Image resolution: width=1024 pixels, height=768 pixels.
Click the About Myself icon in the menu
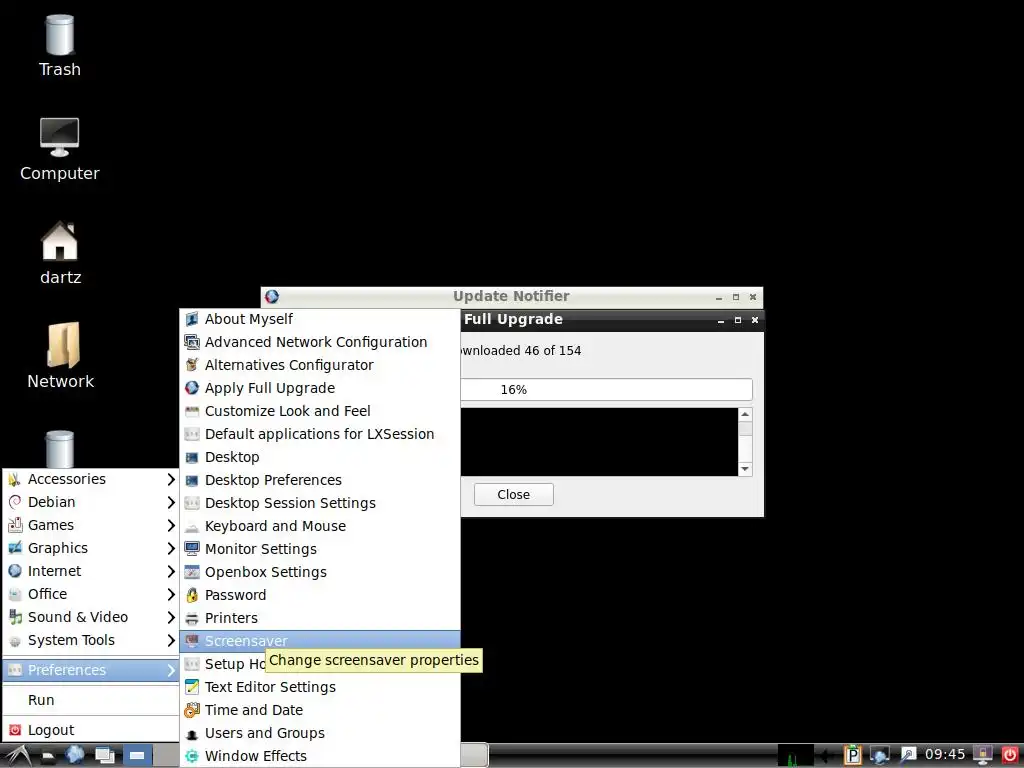pyautogui.click(x=191, y=319)
